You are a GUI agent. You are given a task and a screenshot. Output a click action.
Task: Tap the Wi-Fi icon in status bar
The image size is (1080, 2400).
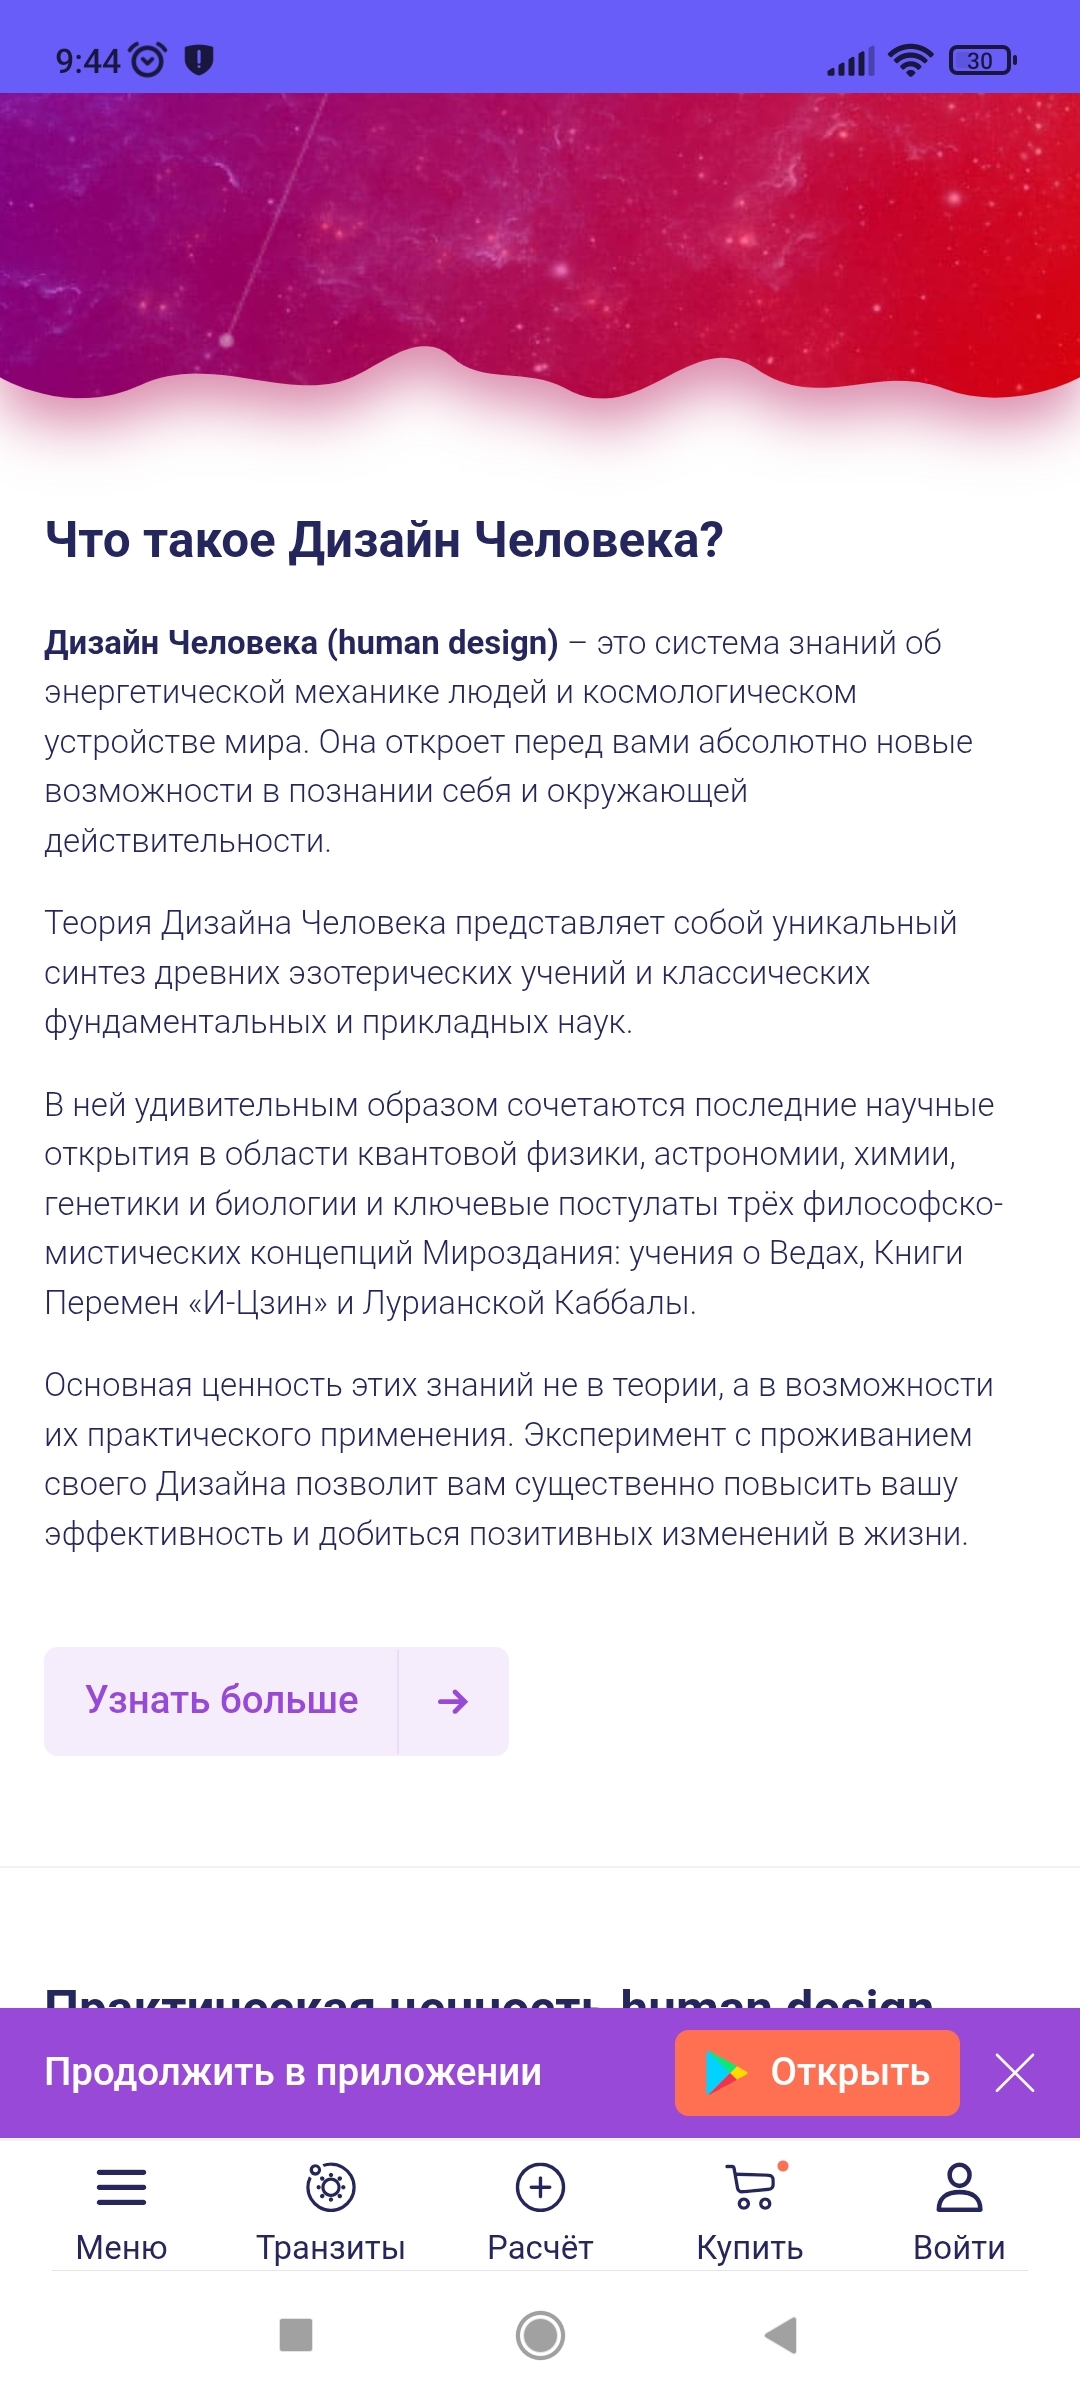point(910,61)
